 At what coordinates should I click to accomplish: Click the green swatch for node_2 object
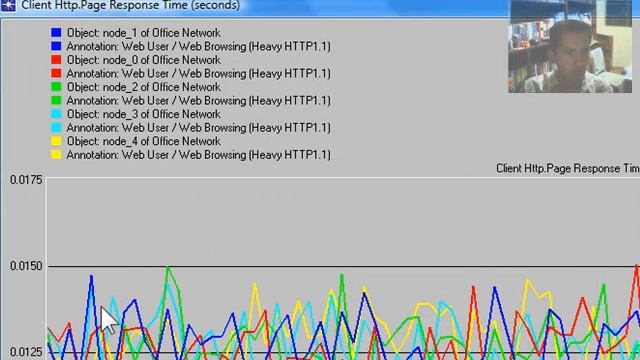pos(56,87)
